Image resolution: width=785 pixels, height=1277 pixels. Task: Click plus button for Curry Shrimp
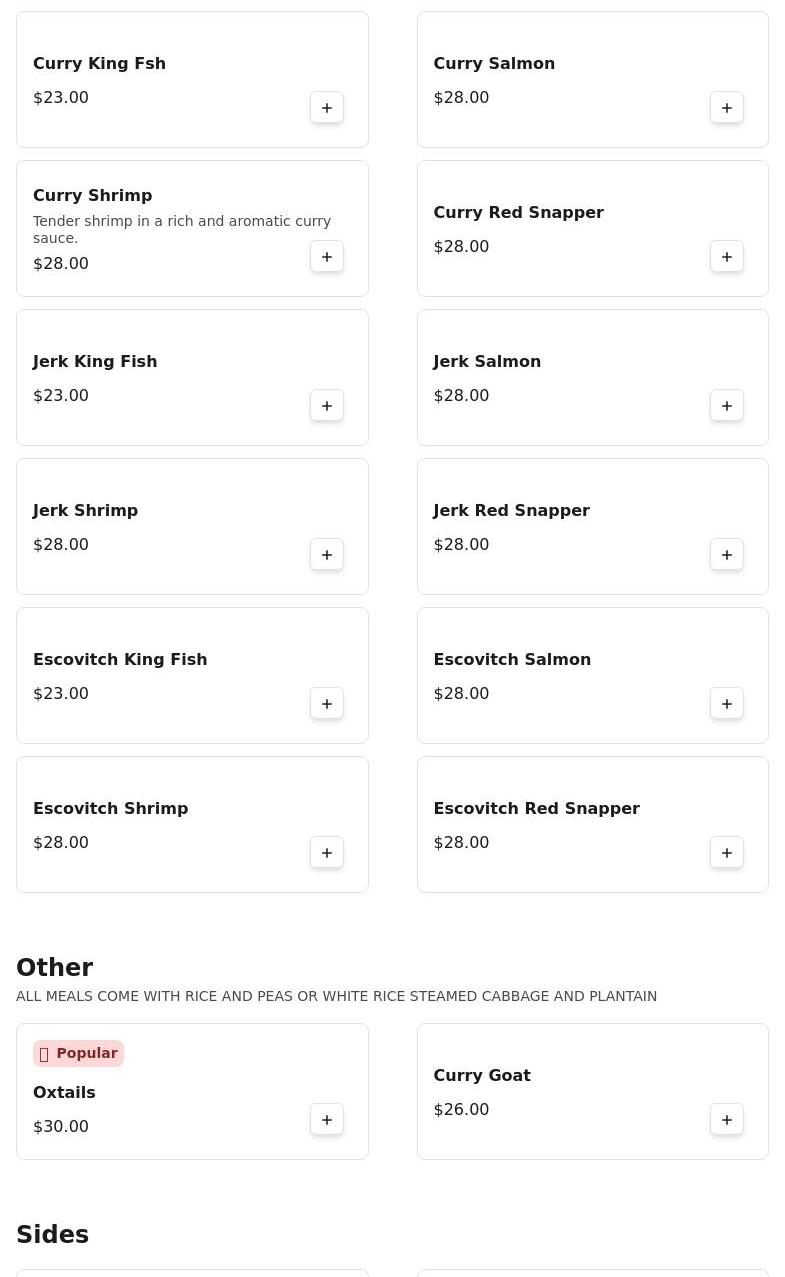tap(327, 257)
